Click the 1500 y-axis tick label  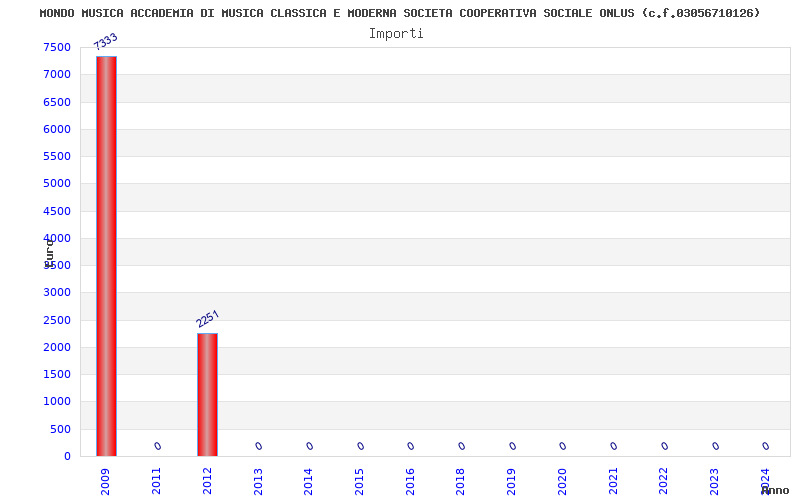(x=57, y=374)
